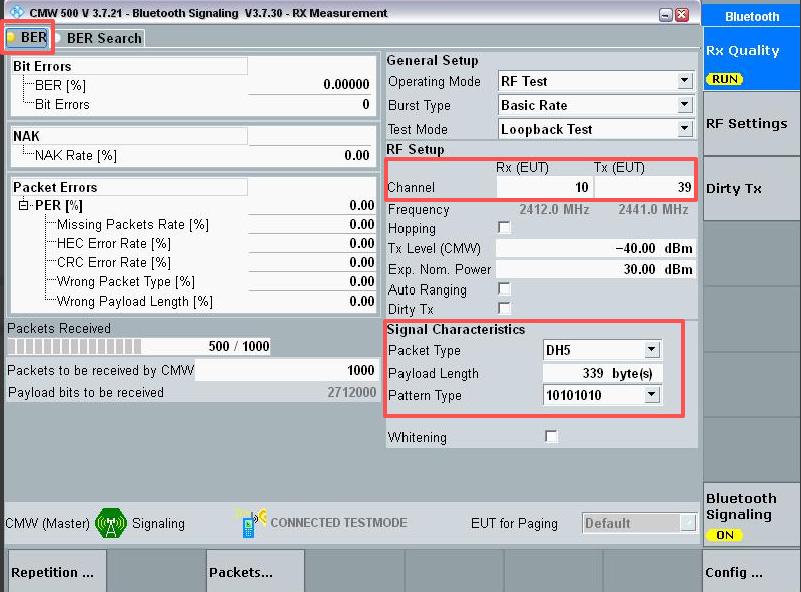Click the Rx (EUT) channel field
The width and height of the screenshot is (801, 592).
pyautogui.click(x=544, y=187)
